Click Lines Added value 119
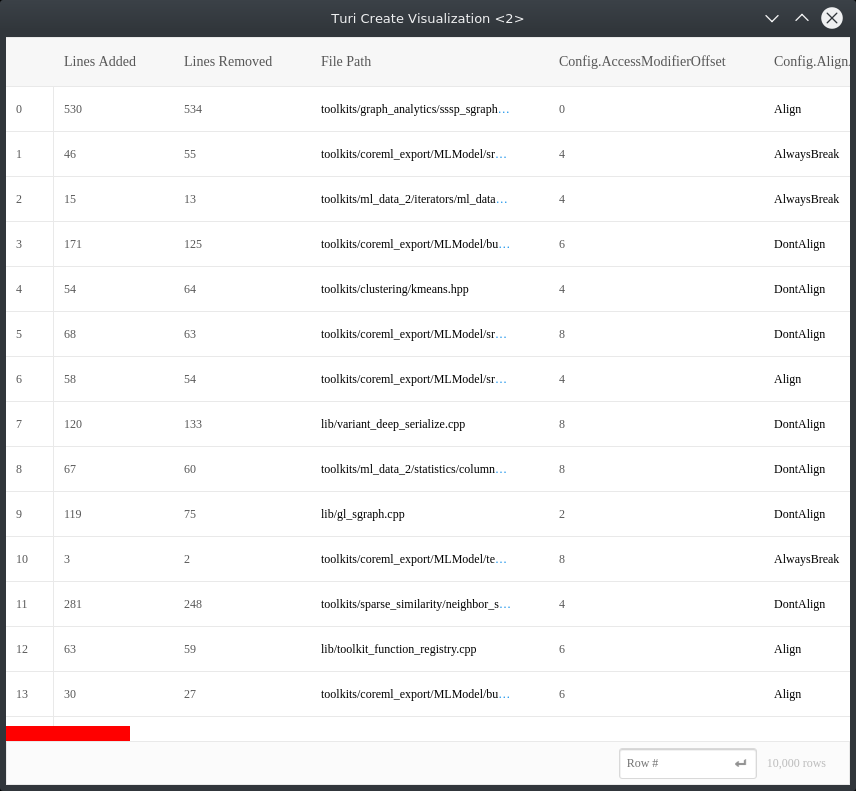This screenshot has height=791, width=856. pyautogui.click(x=73, y=514)
